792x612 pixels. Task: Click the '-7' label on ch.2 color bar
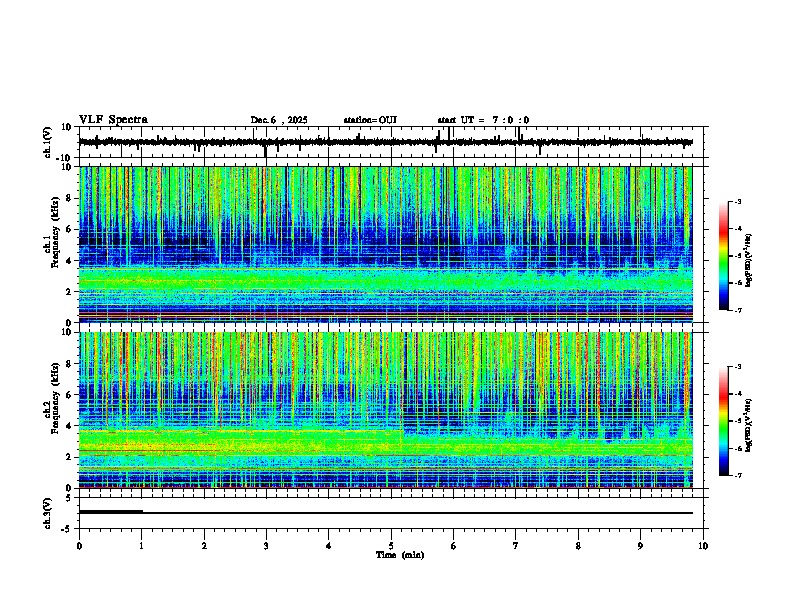coord(737,476)
